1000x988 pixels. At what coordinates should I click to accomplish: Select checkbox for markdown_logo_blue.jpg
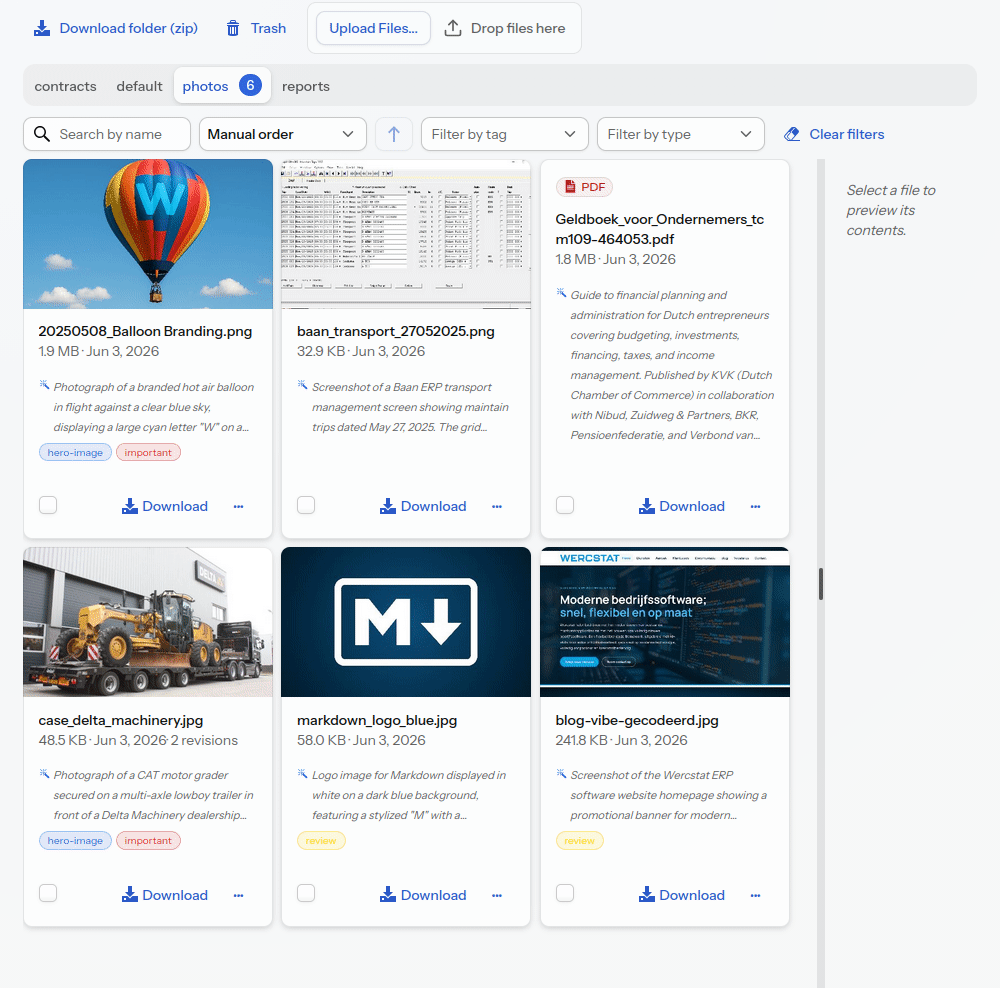[306, 893]
